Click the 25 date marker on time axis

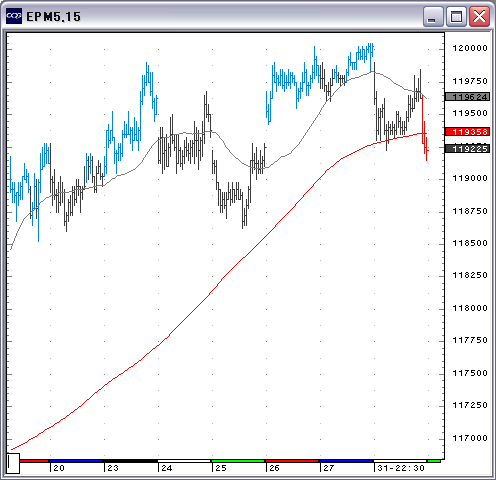pyautogui.click(x=221, y=468)
